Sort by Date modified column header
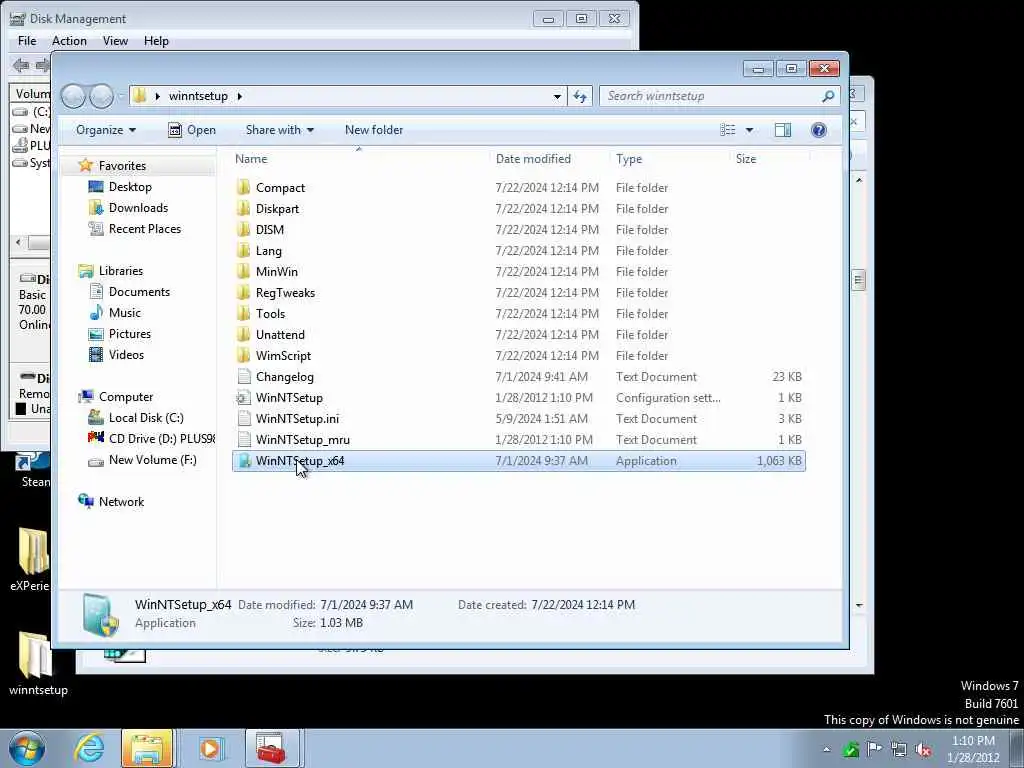 click(550, 159)
